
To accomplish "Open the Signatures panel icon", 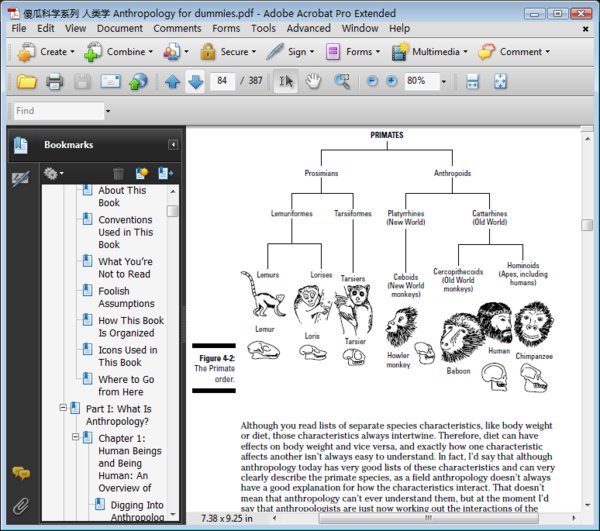I will pyautogui.click(x=20, y=179).
